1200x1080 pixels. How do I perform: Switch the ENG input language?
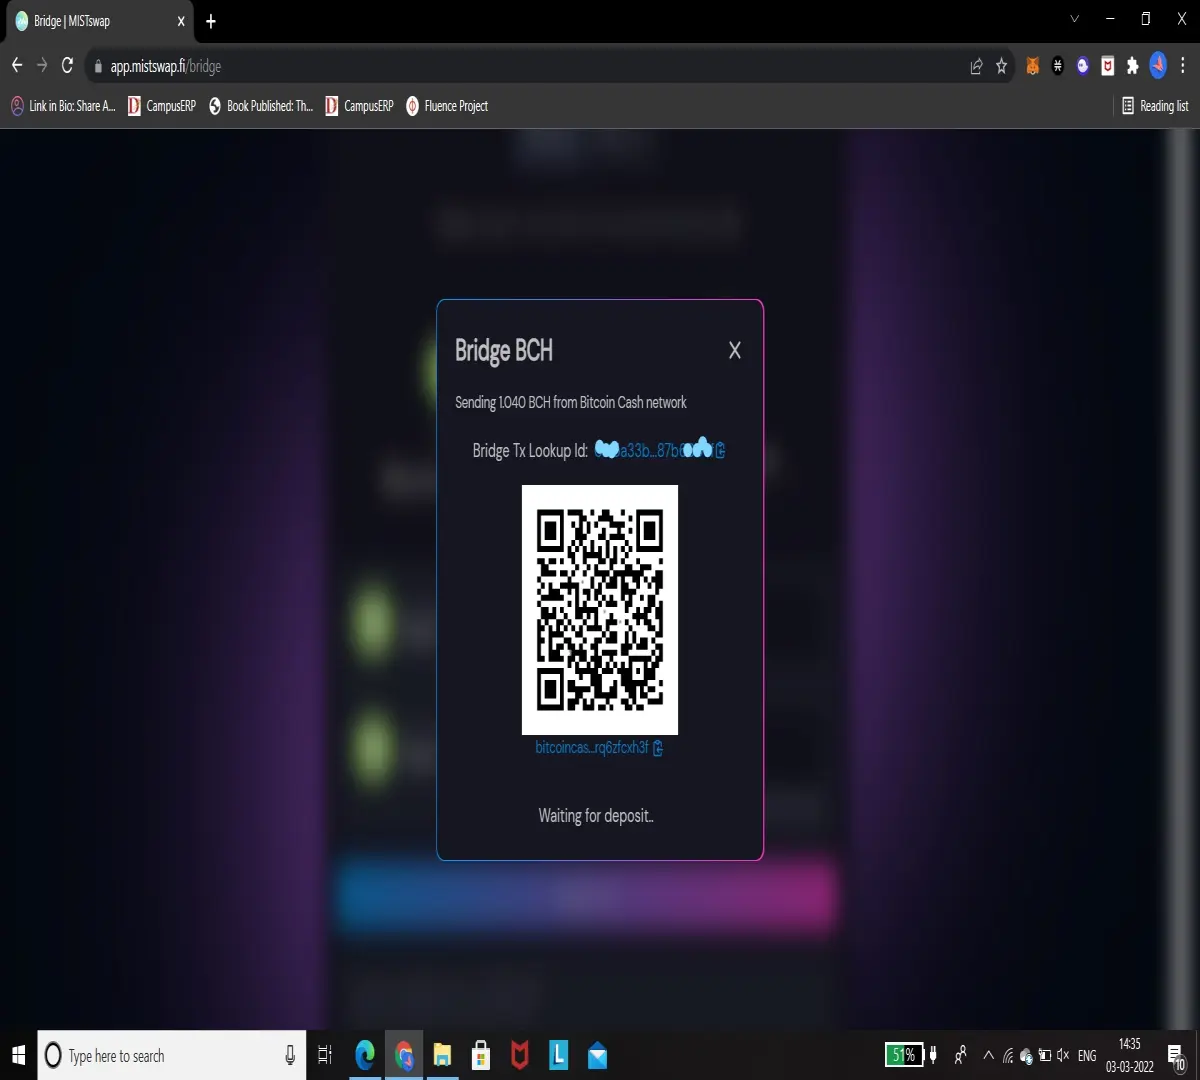[1087, 1055]
